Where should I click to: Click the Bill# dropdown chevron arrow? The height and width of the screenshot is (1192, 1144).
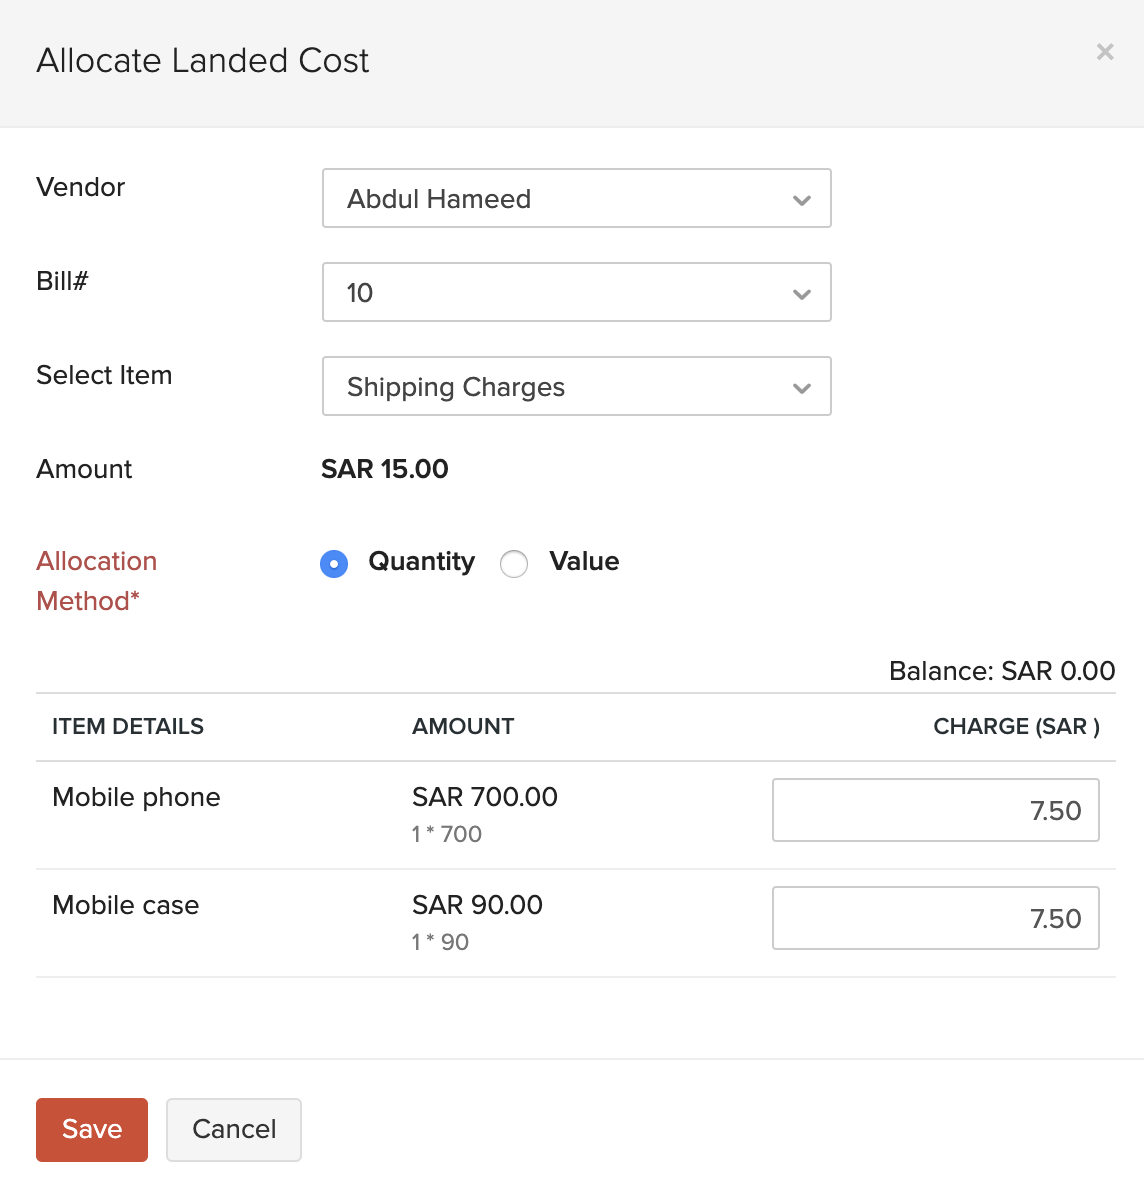pyautogui.click(x=801, y=293)
